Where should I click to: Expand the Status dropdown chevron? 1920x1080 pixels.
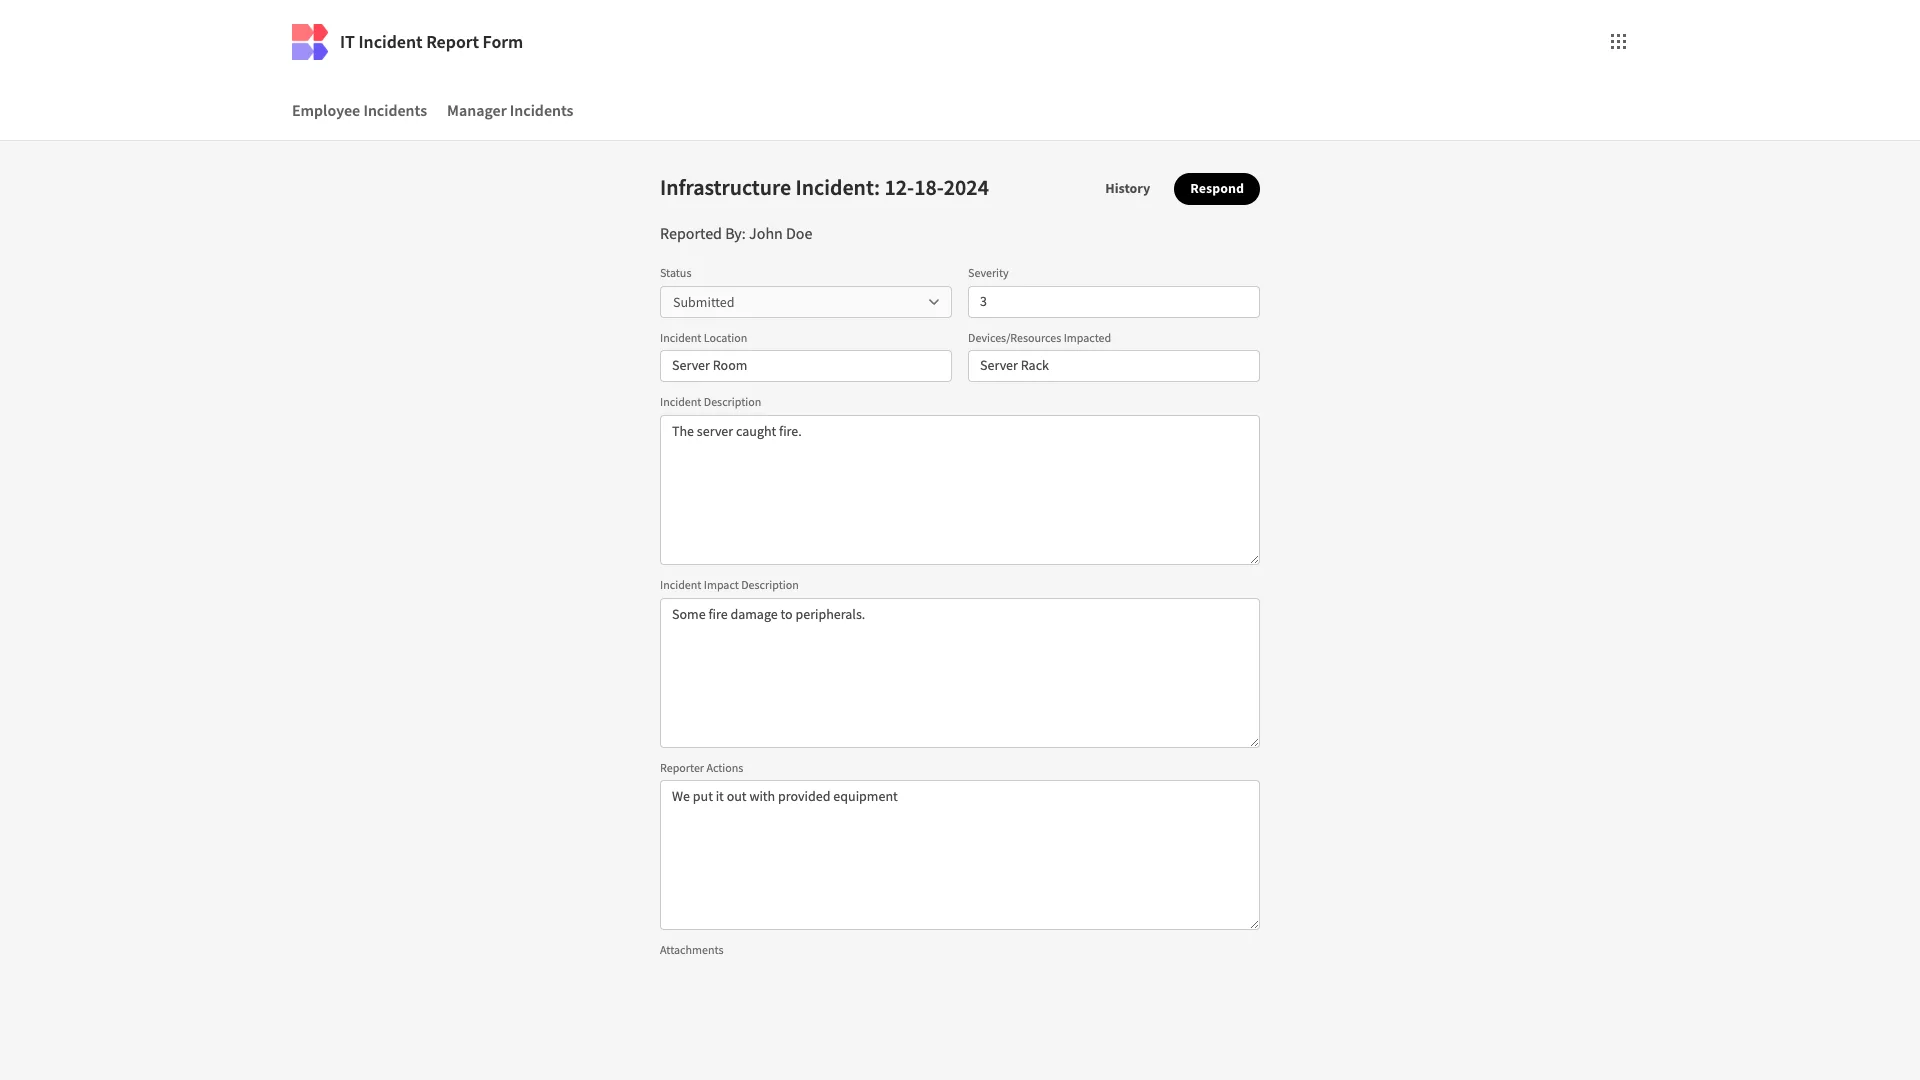[x=933, y=302]
